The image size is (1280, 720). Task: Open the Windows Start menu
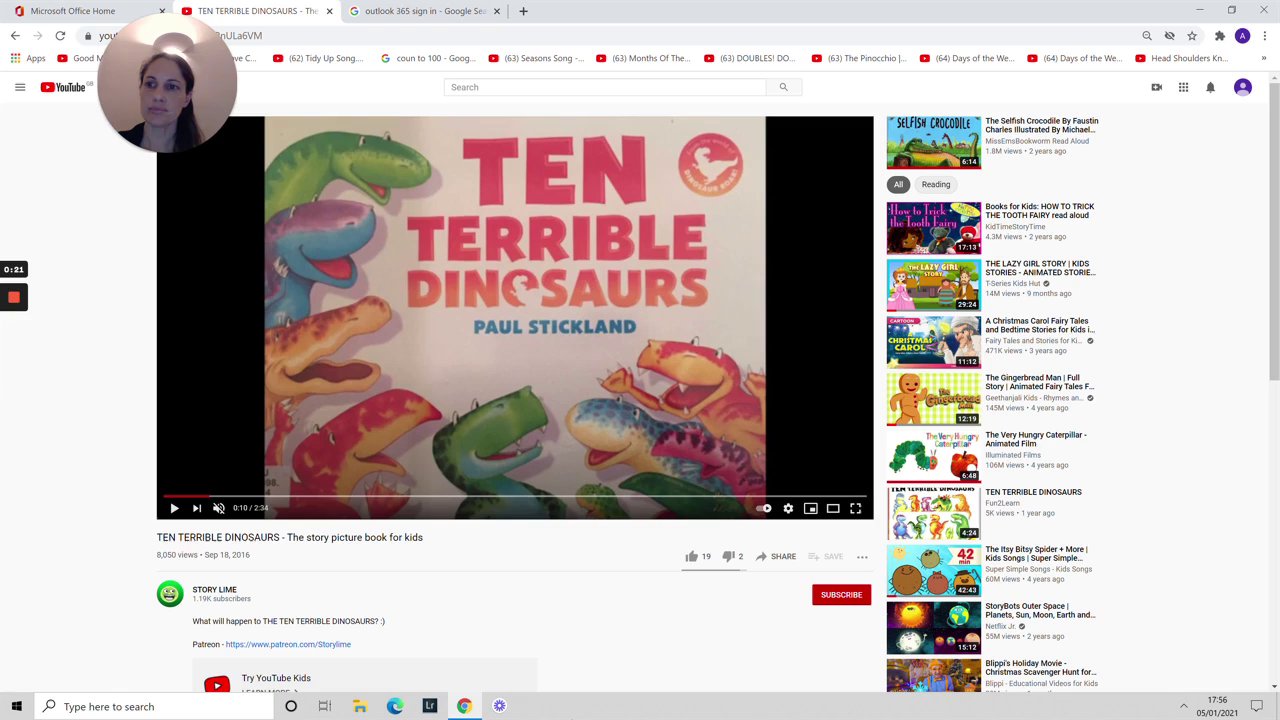[x=16, y=706]
